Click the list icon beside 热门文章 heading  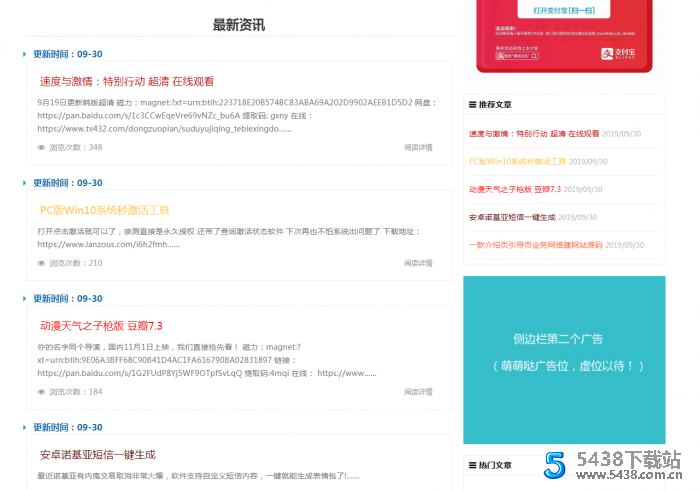472,465
